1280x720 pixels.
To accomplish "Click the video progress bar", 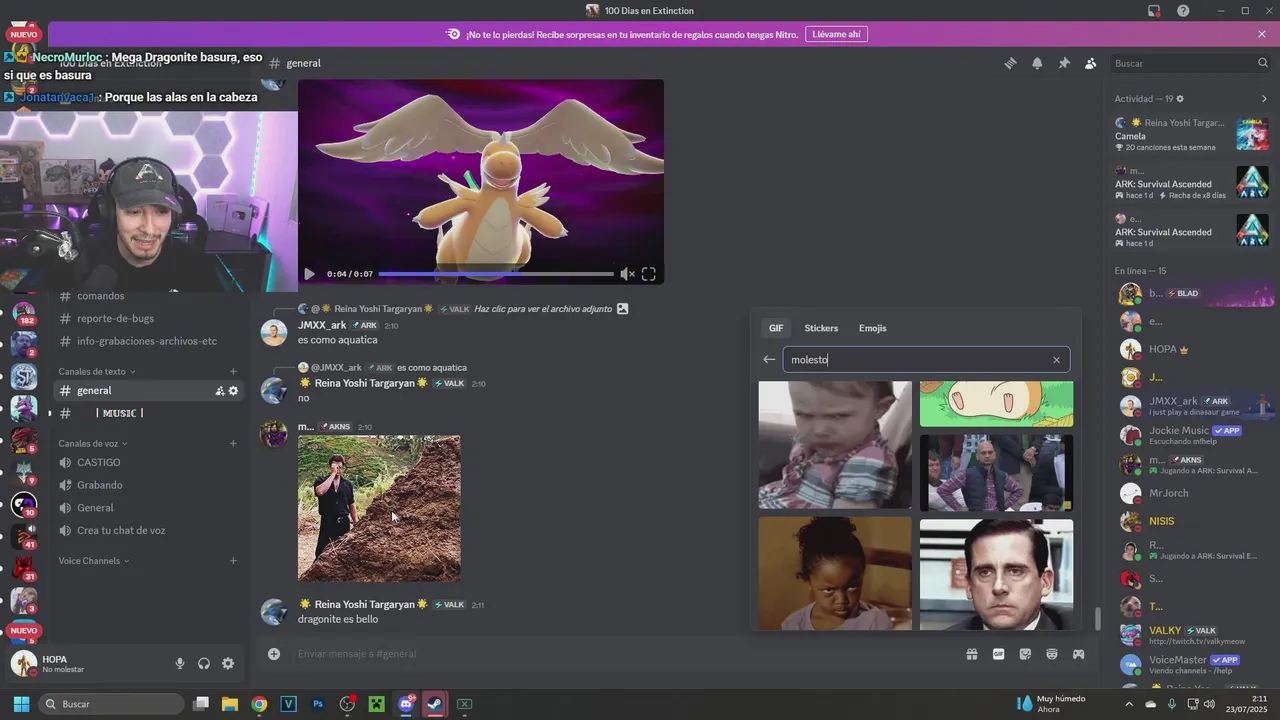I will click(x=496, y=274).
